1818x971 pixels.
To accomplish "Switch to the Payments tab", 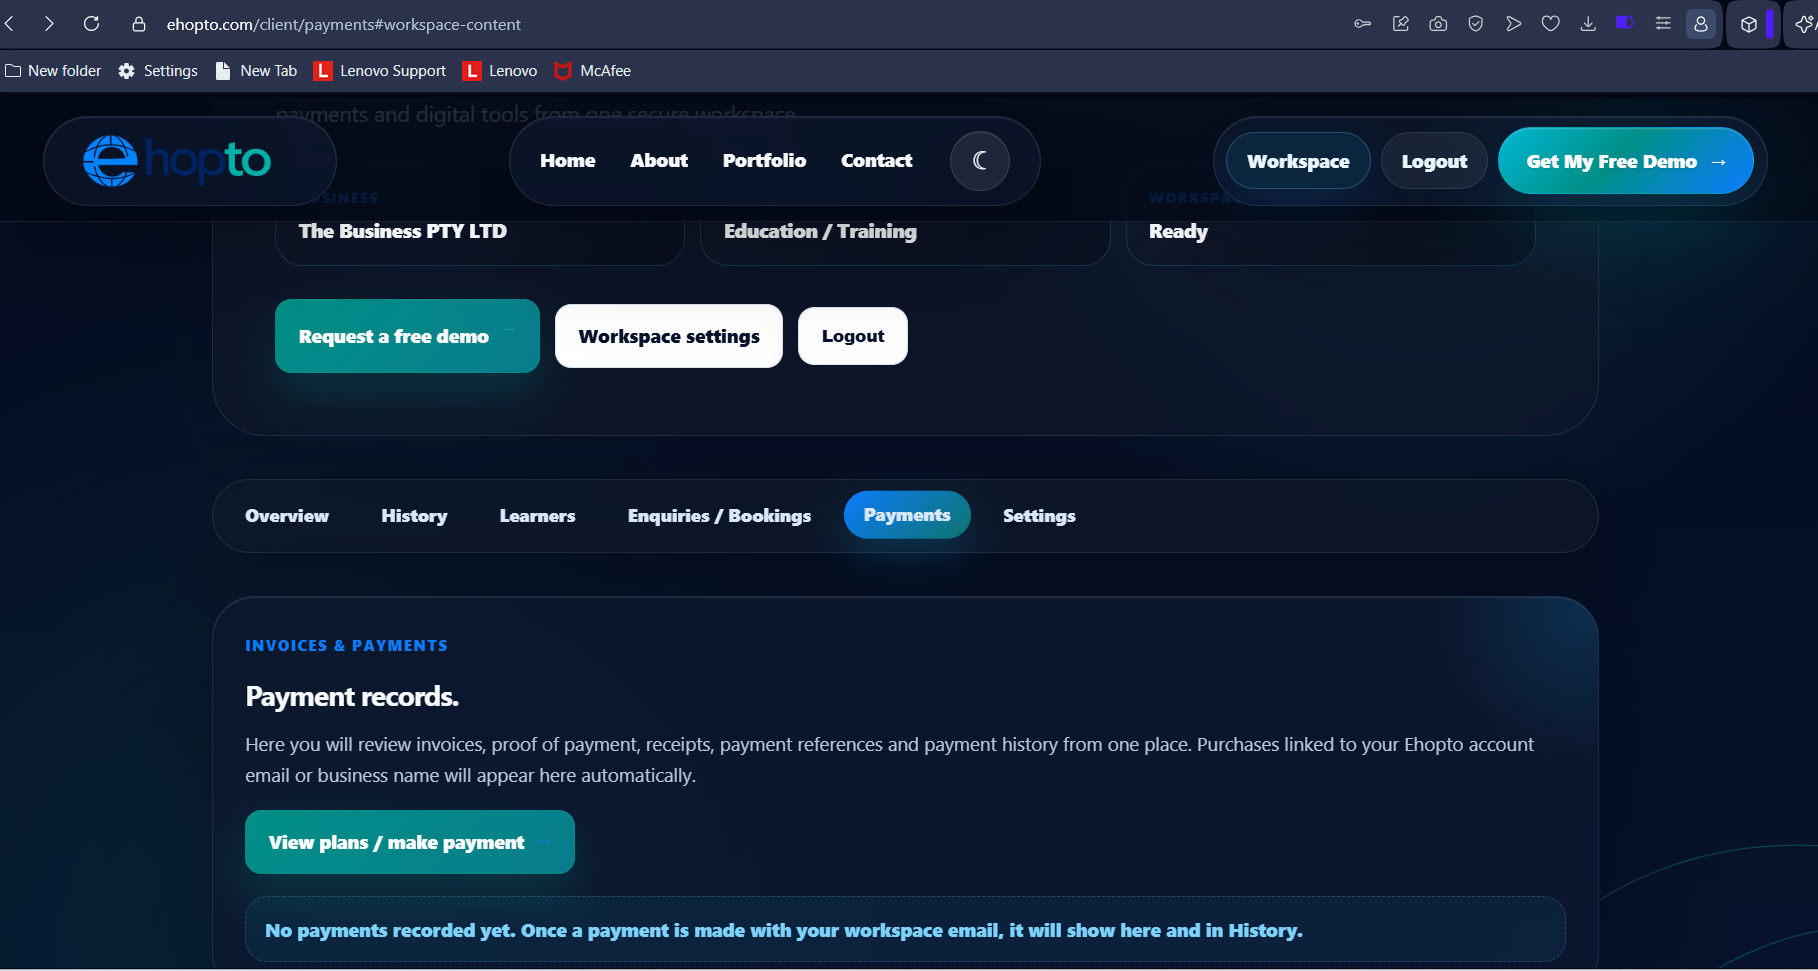I will pos(907,515).
